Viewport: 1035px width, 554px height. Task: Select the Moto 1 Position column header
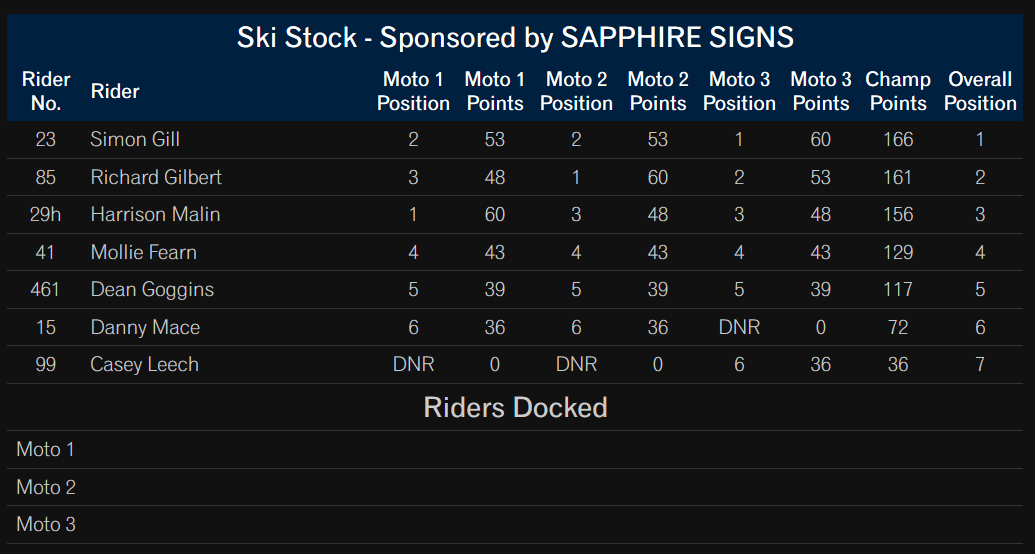413,91
